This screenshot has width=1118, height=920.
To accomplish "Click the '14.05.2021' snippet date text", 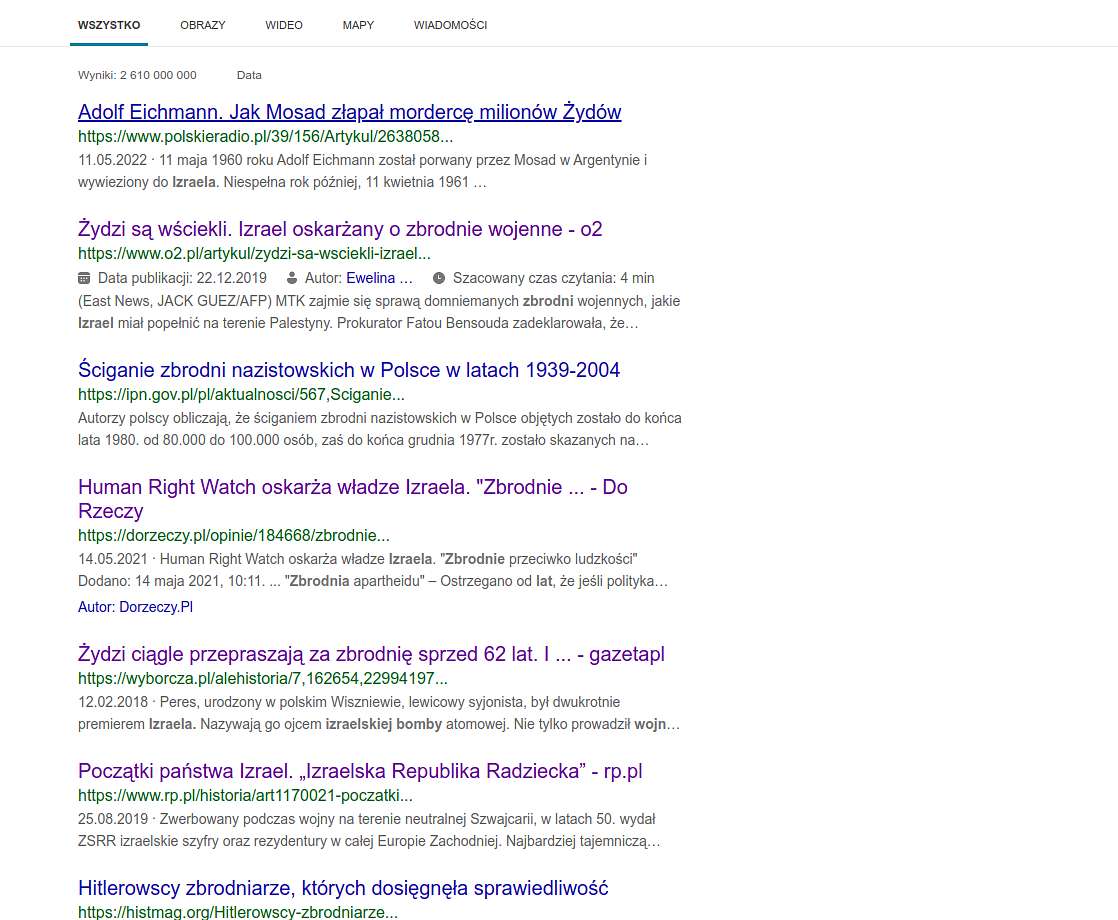I will coord(112,559).
